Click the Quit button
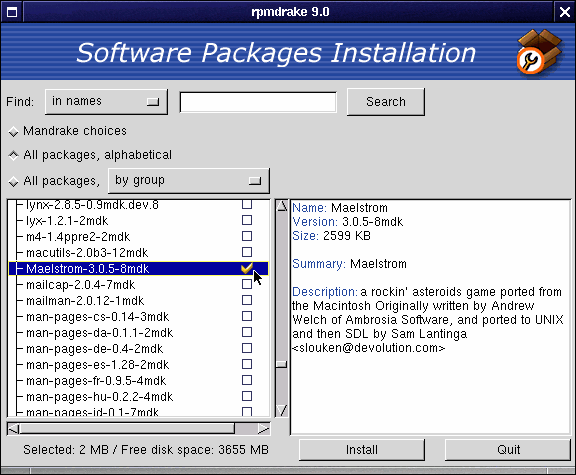 coord(508,450)
